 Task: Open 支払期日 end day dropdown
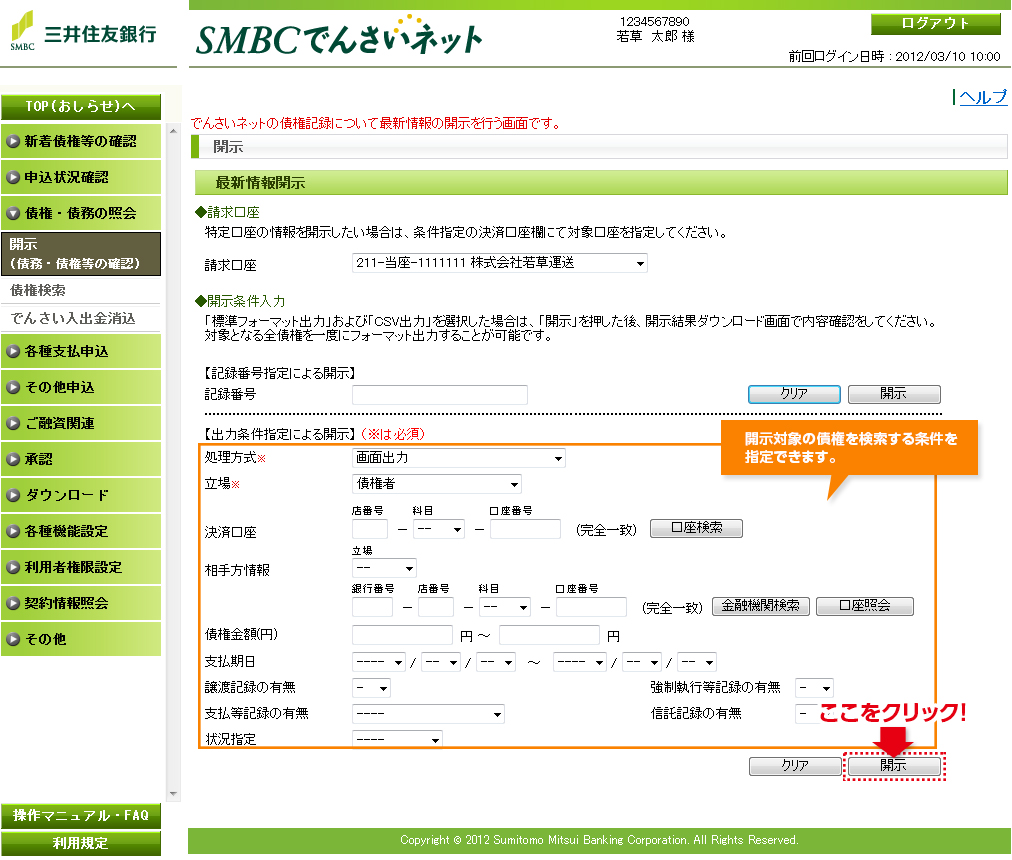pos(697,662)
